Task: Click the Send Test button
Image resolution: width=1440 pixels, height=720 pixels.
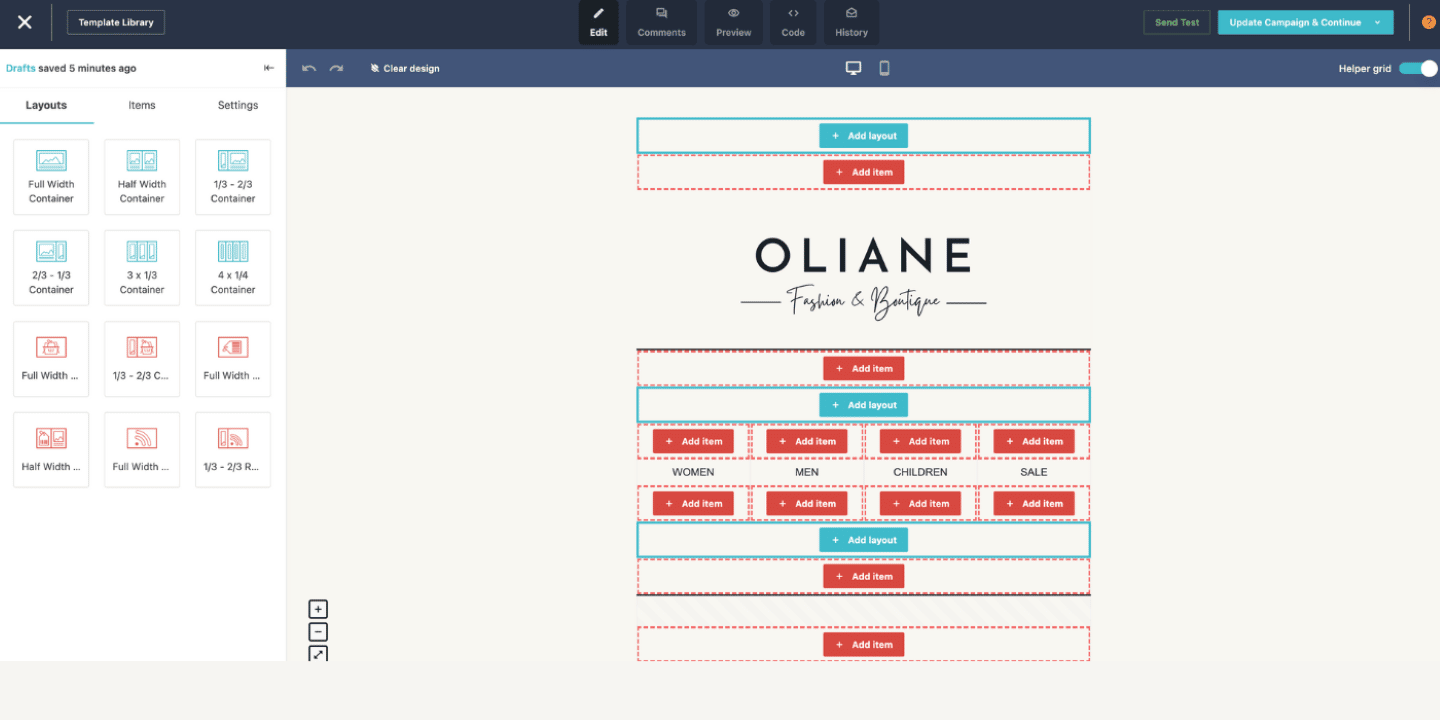Action: tap(1177, 22)
